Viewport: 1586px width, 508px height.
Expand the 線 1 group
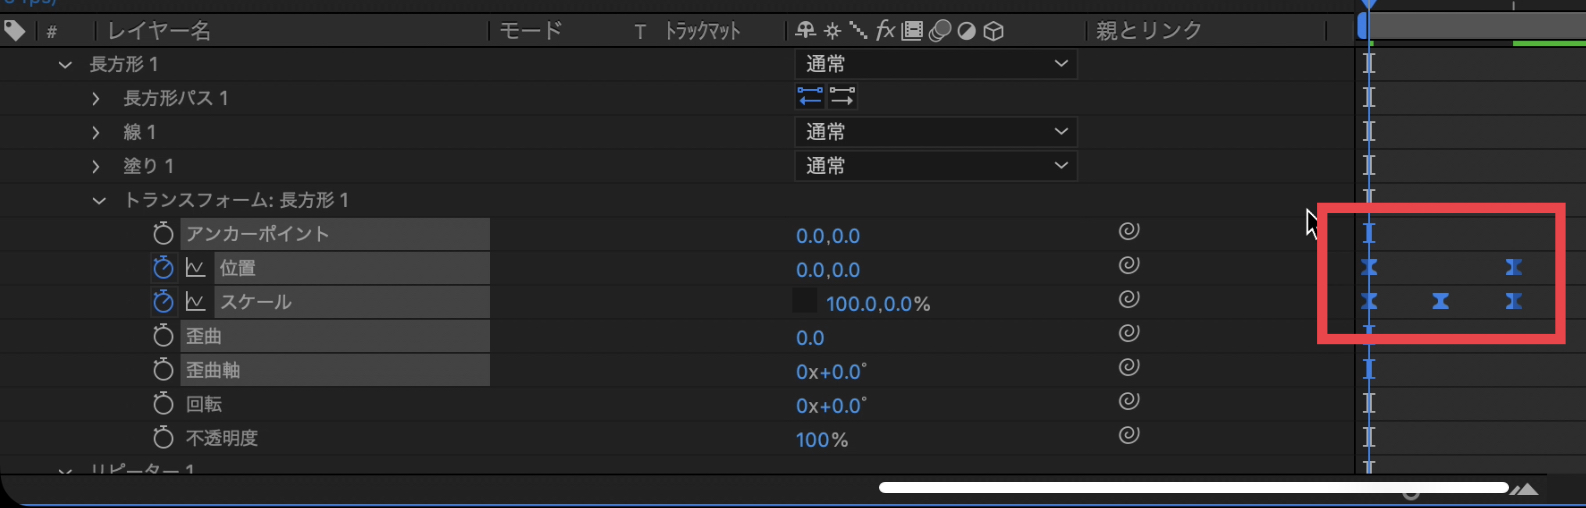click(96, 132)
